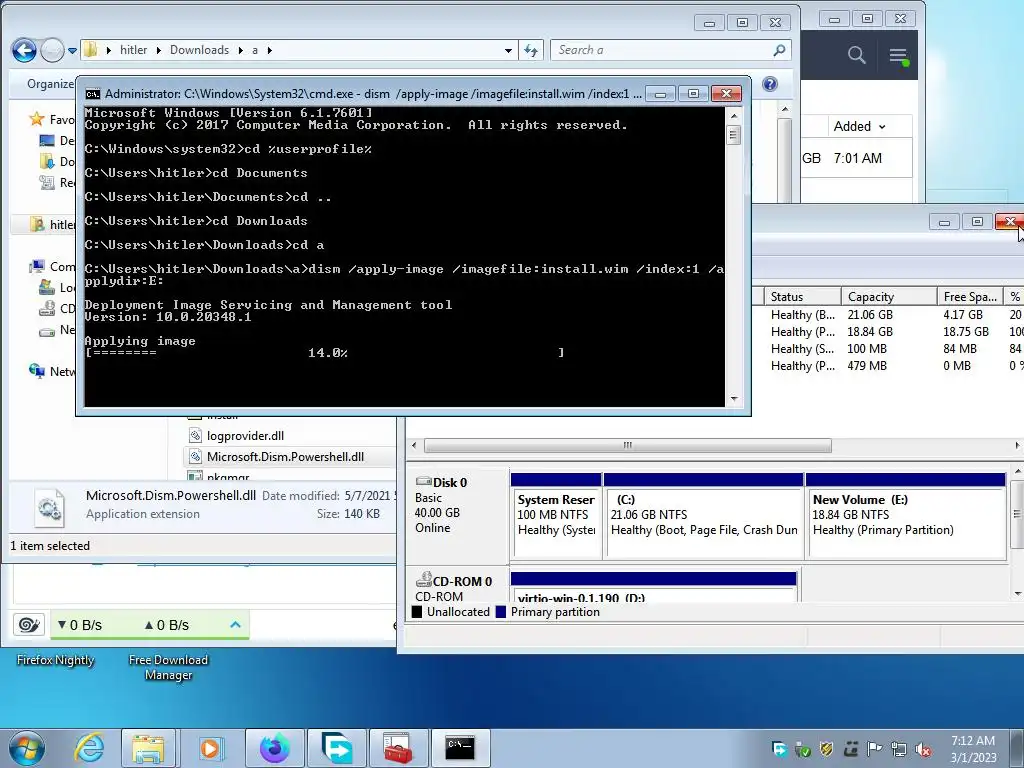The image size is (1024, 768).
Task: Open the Free Download Manager desktop shortcut
Action: [168, 667]
